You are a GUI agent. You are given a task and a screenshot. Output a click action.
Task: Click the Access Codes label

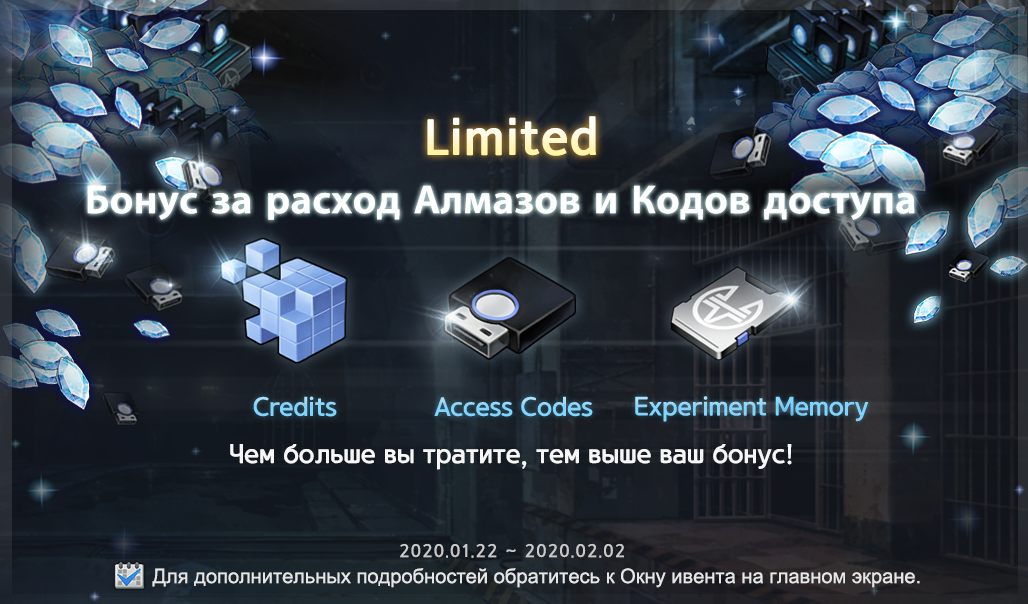(513, 407)
